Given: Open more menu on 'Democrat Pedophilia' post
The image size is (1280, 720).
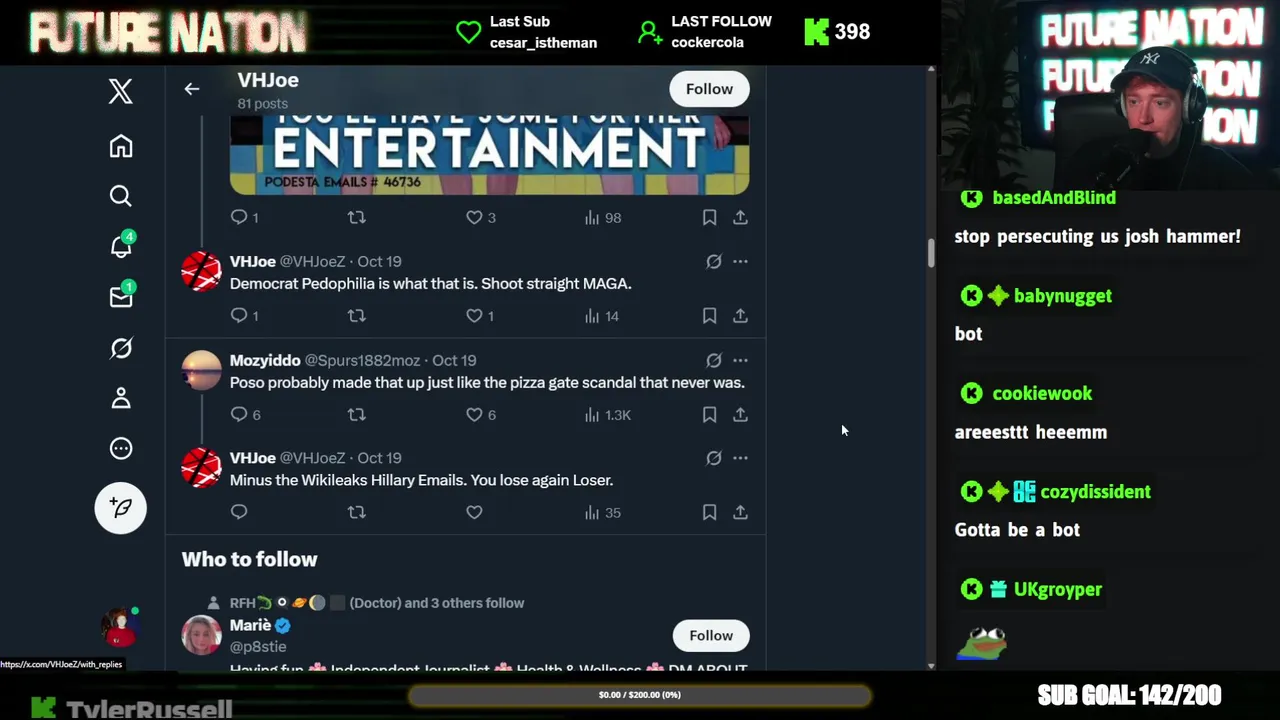Looking at the screenshot, I should pos(740,261).
